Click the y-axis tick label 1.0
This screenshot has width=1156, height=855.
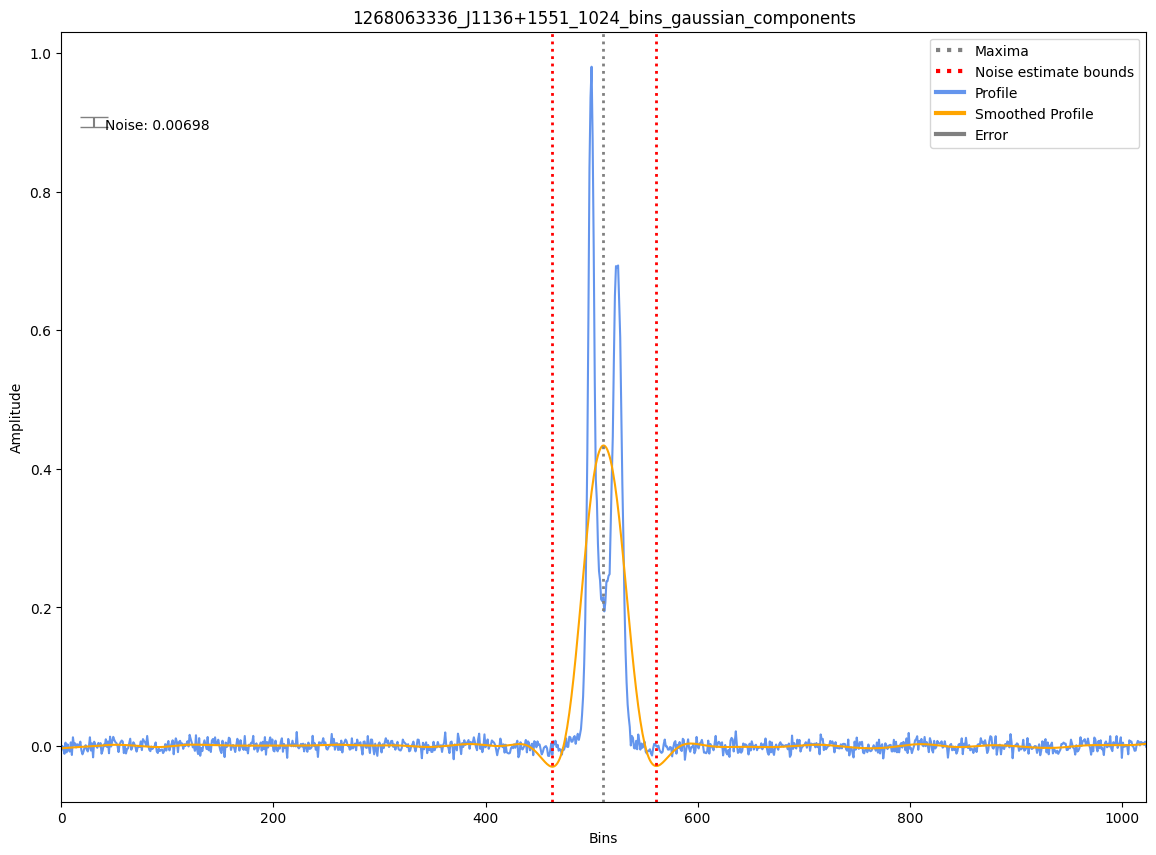(x=41, y=54)
